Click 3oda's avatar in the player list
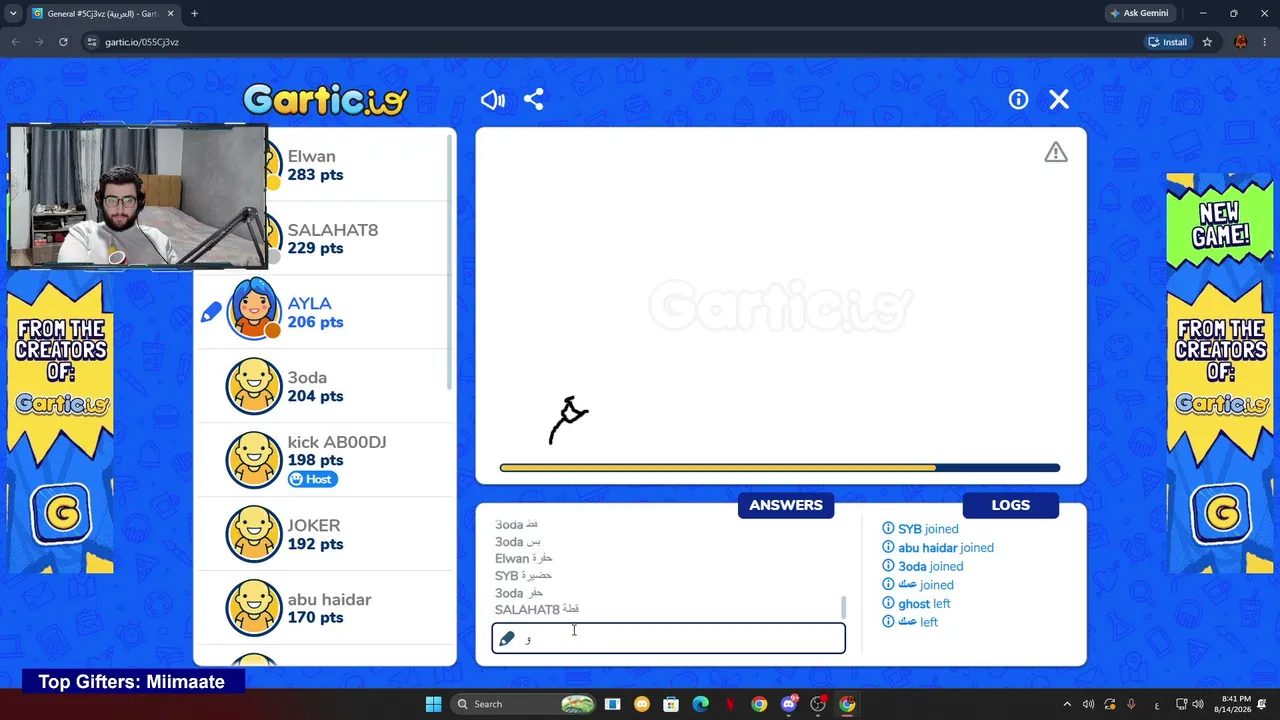 point(254,386)
